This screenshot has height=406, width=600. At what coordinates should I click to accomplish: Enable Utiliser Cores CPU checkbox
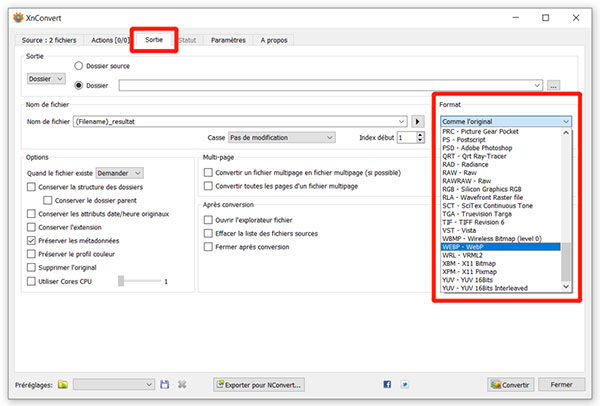[x=31, y=281]
